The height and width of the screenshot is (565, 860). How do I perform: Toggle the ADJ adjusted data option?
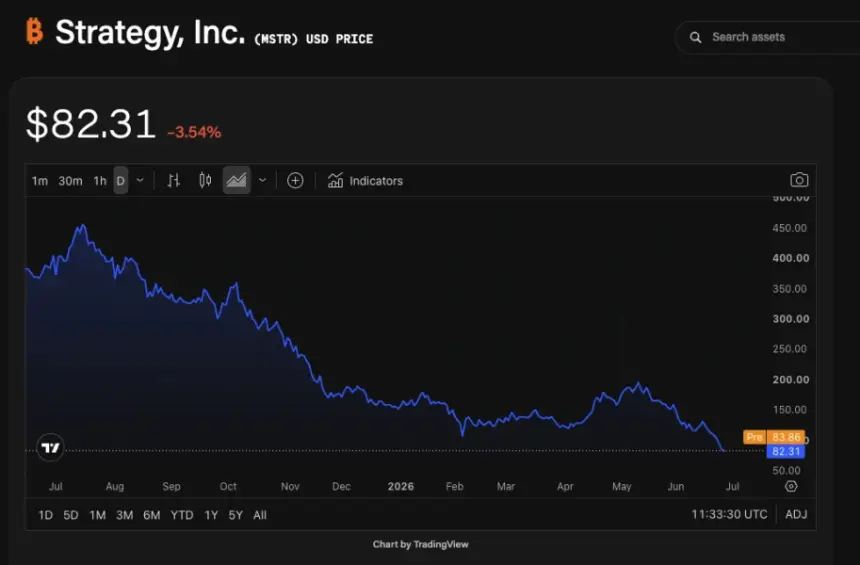(796, 515)
